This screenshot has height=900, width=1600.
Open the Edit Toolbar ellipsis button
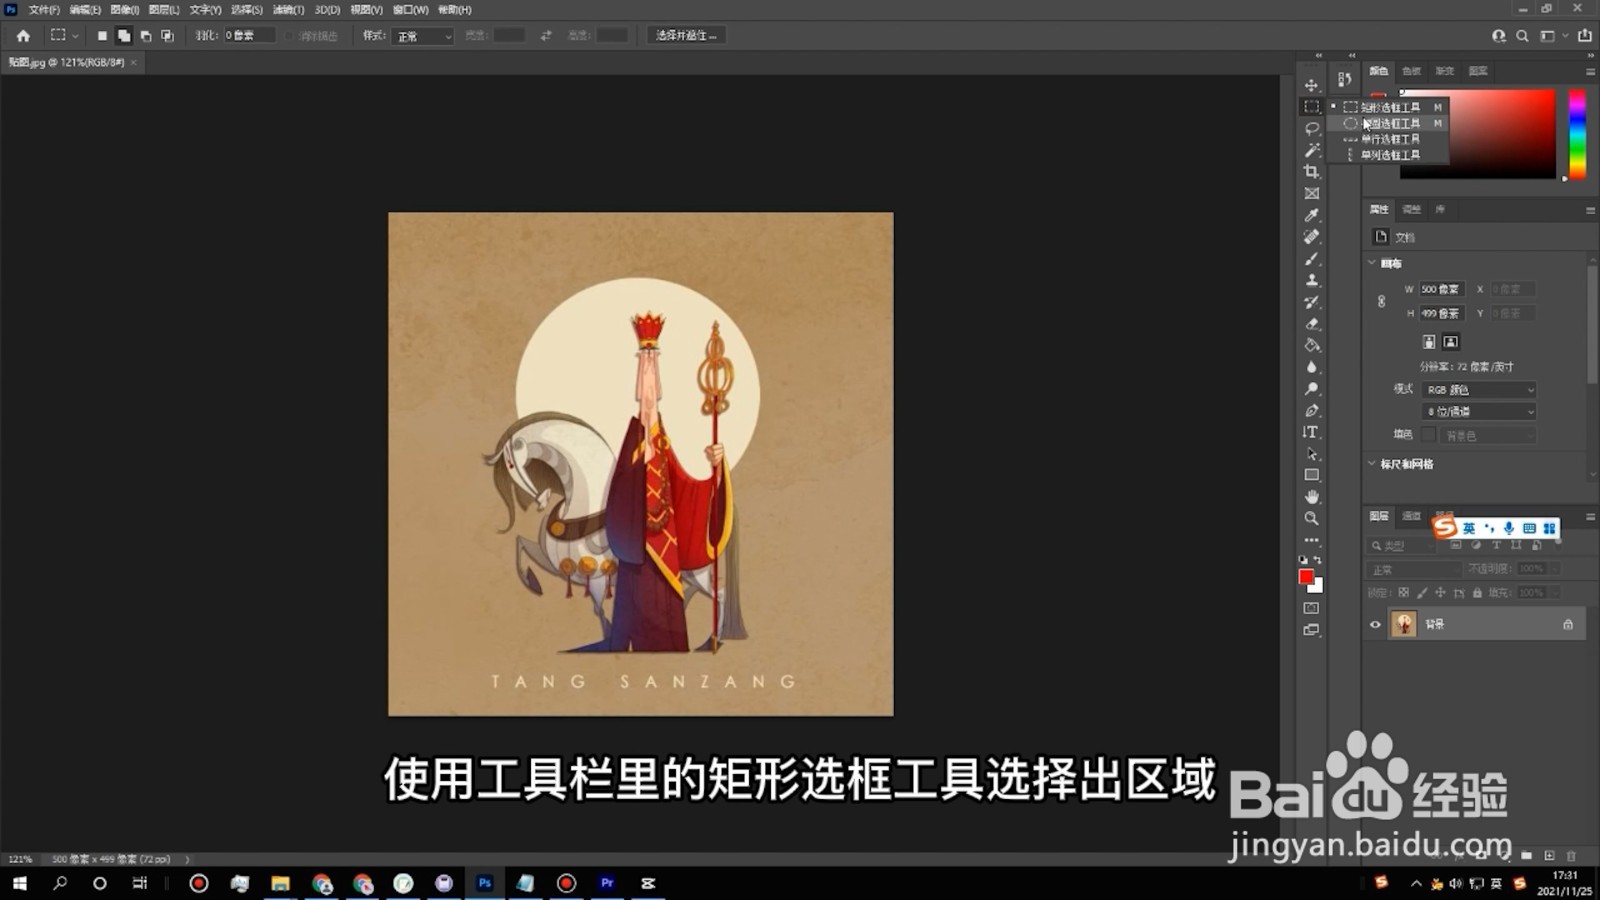pyautogui.click(x=1311, y=540)
